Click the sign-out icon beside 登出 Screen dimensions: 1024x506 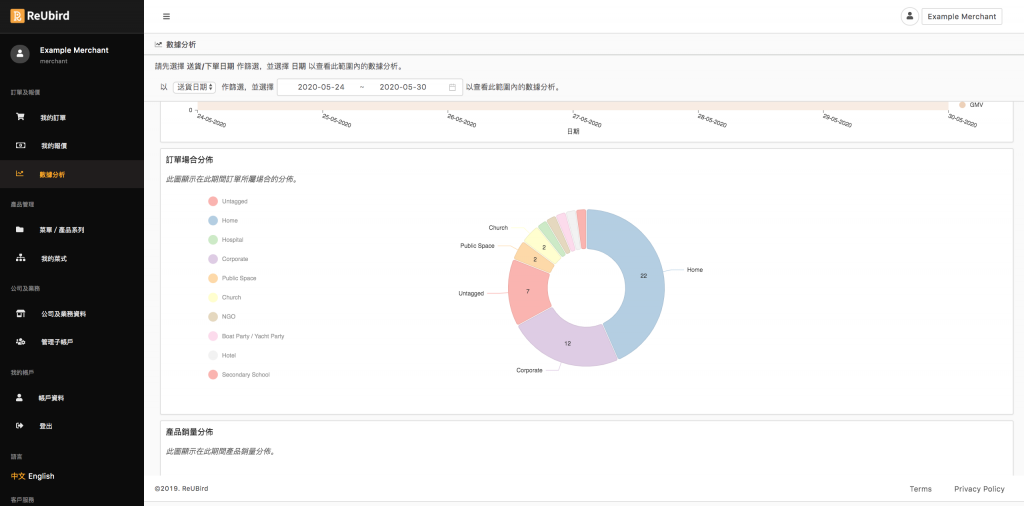pyautogui.click(x=20, y=426)
